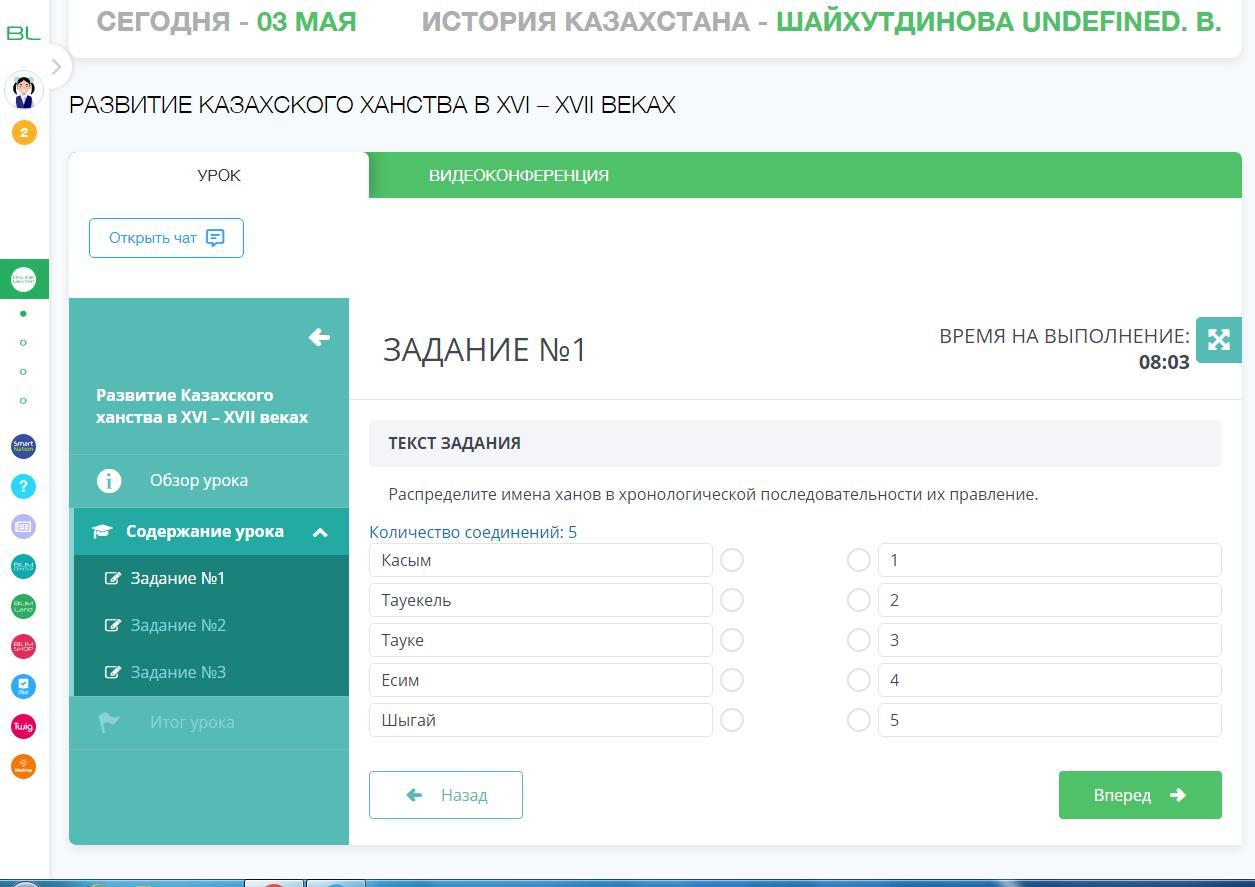Click the graduation cap icon
This screenshot has width=1255, height=887.
point(102,532)
